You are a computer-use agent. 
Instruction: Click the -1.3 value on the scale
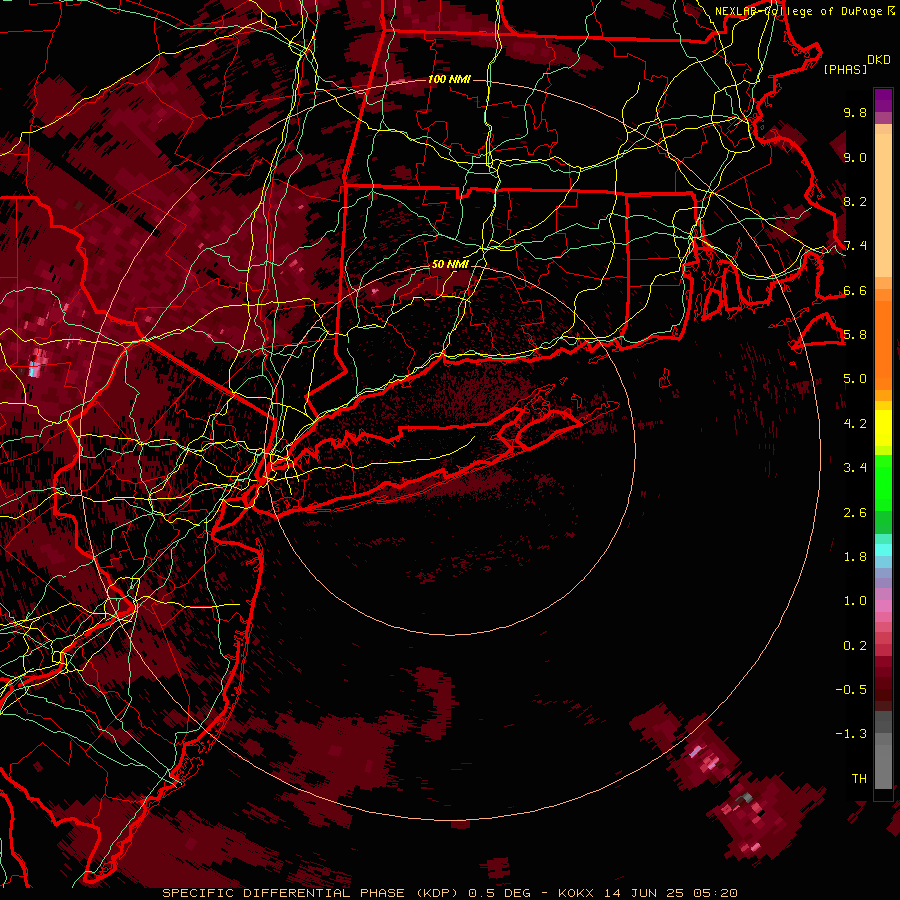851,734
